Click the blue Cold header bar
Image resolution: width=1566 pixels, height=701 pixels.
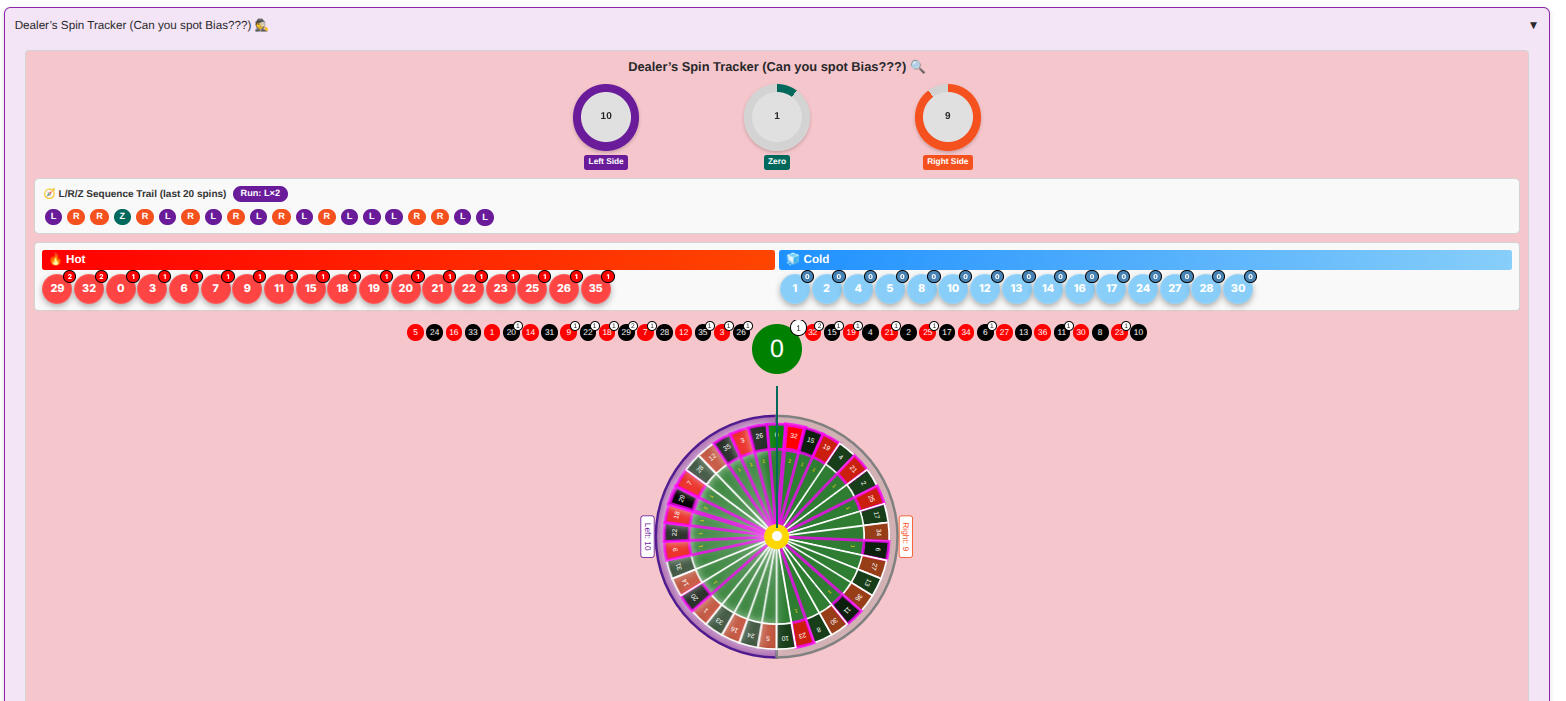coord(1145,260)
